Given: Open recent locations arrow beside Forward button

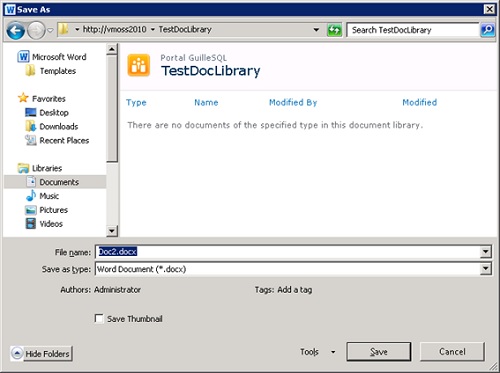Looking at the screenshot, I should click(50, 30).
